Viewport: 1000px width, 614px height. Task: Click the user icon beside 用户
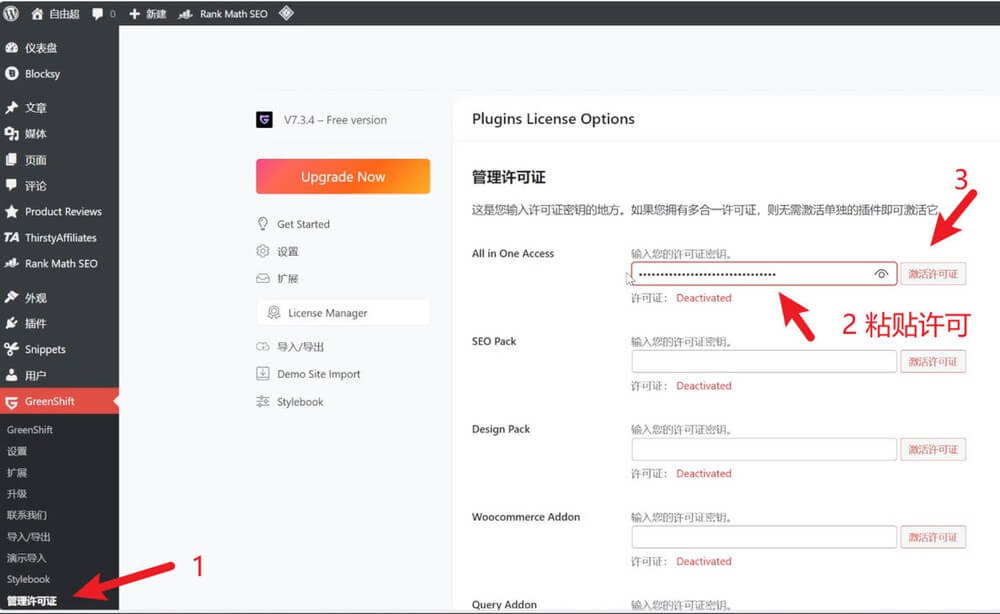11,375
